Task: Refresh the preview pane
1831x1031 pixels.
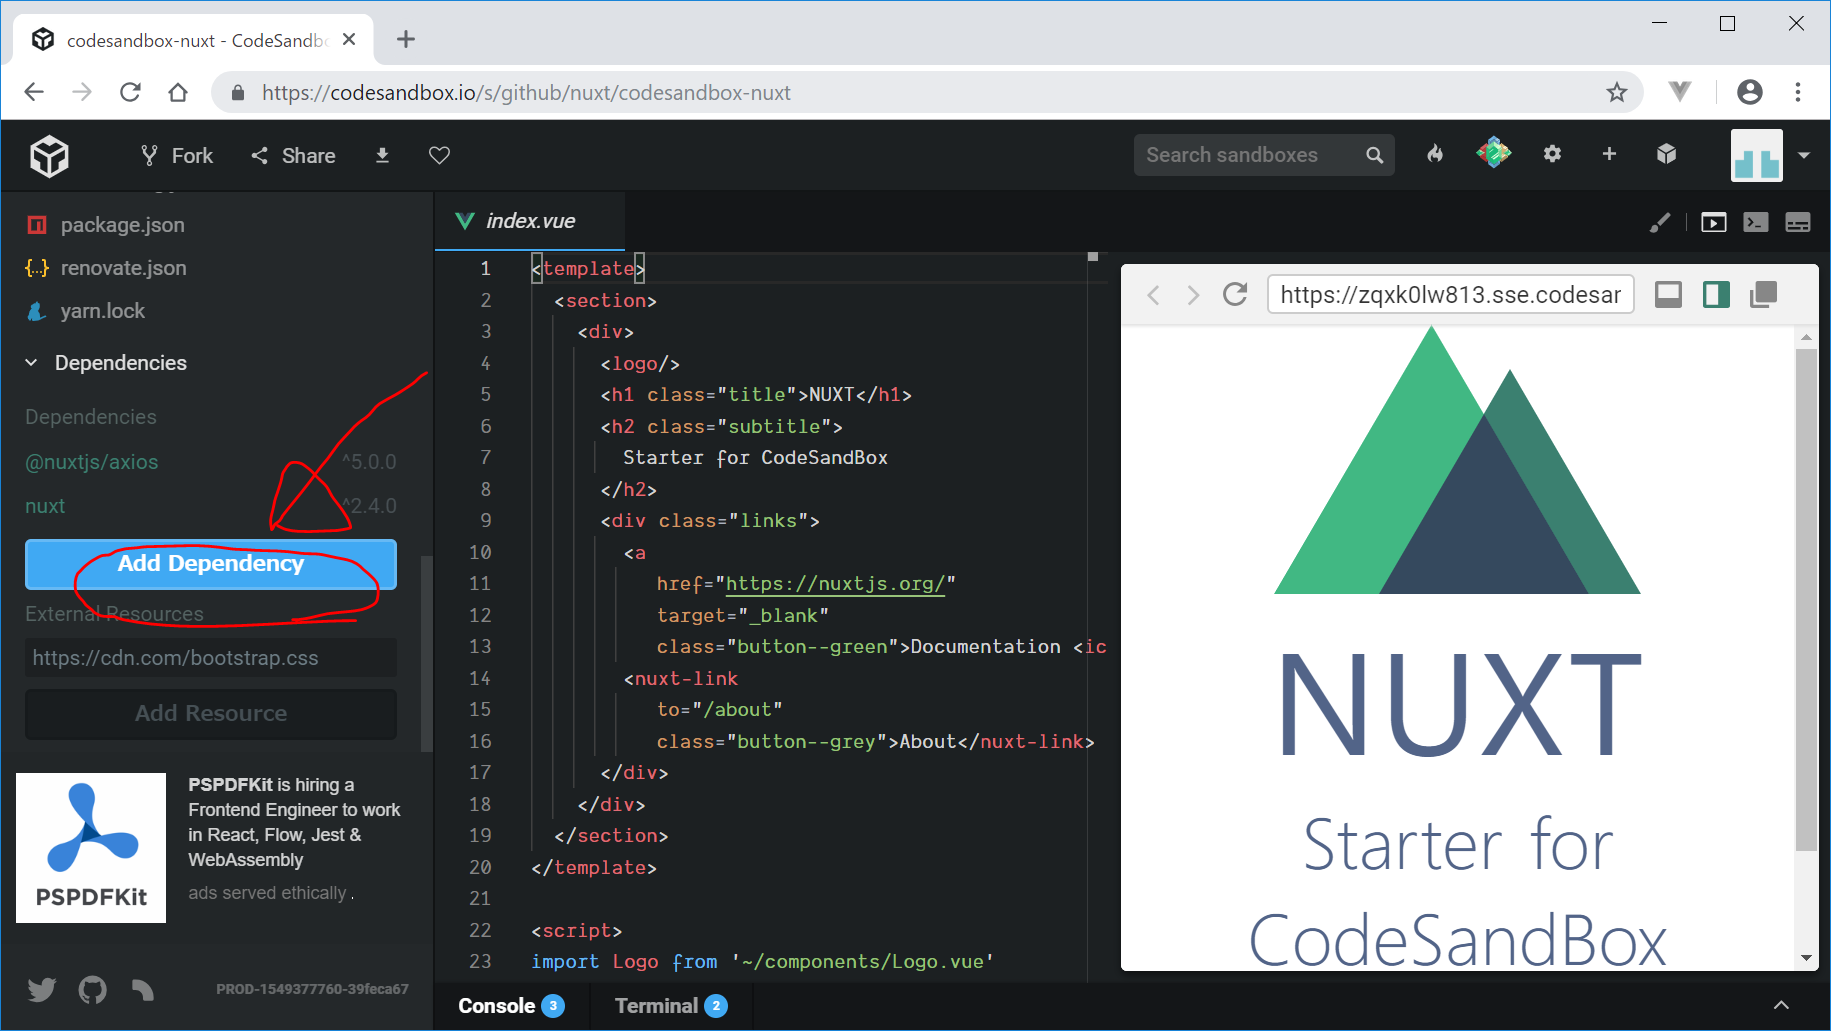Action: 1235,294
